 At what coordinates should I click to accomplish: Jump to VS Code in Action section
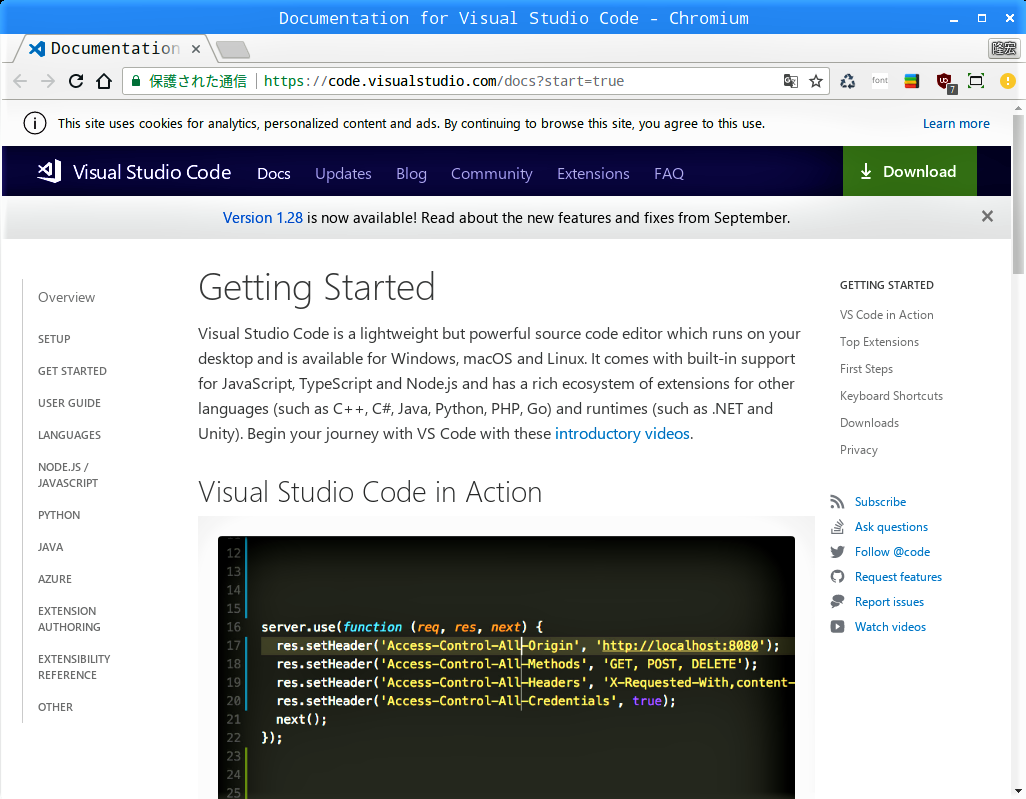[x=887, y=315]
